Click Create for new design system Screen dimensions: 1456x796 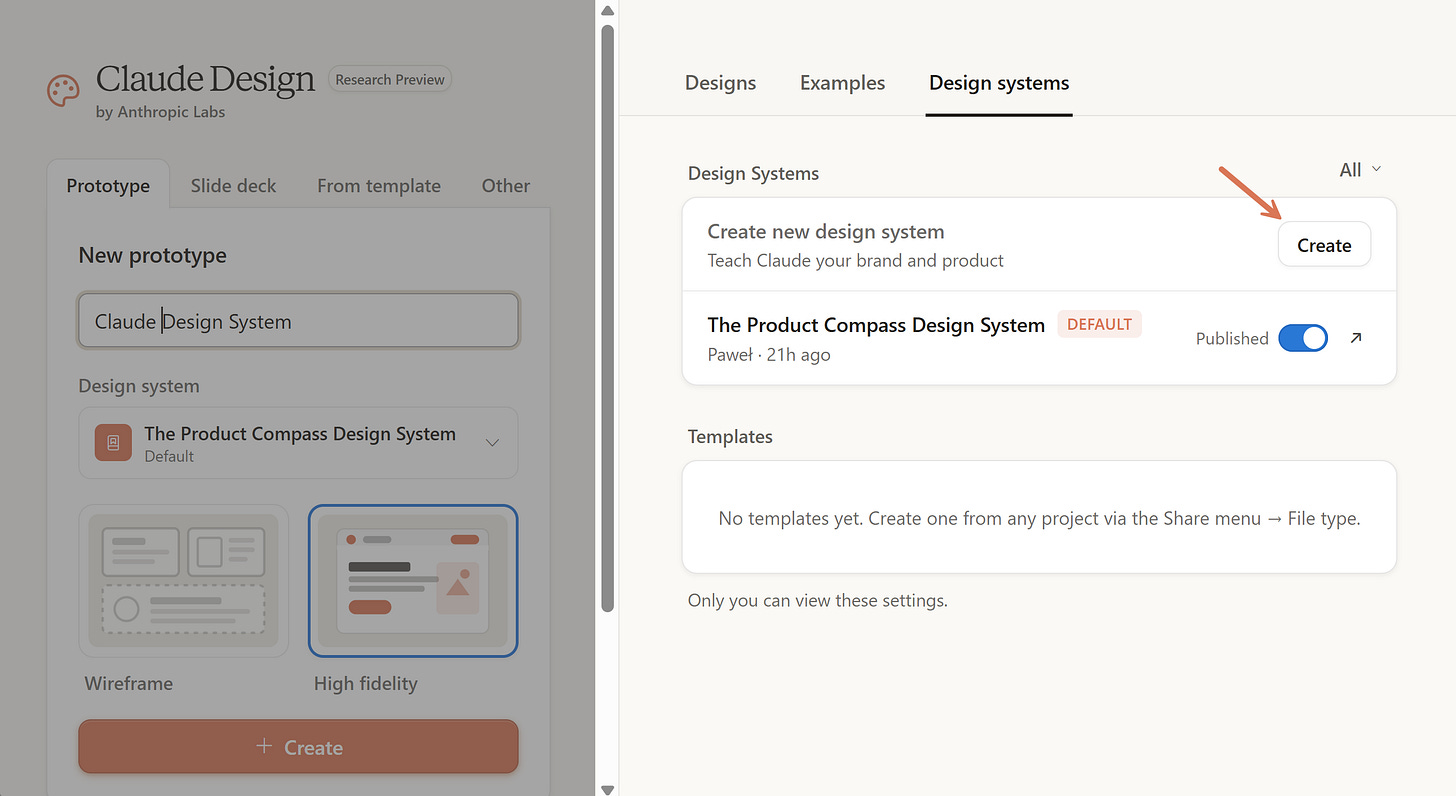pos(1324,245)
